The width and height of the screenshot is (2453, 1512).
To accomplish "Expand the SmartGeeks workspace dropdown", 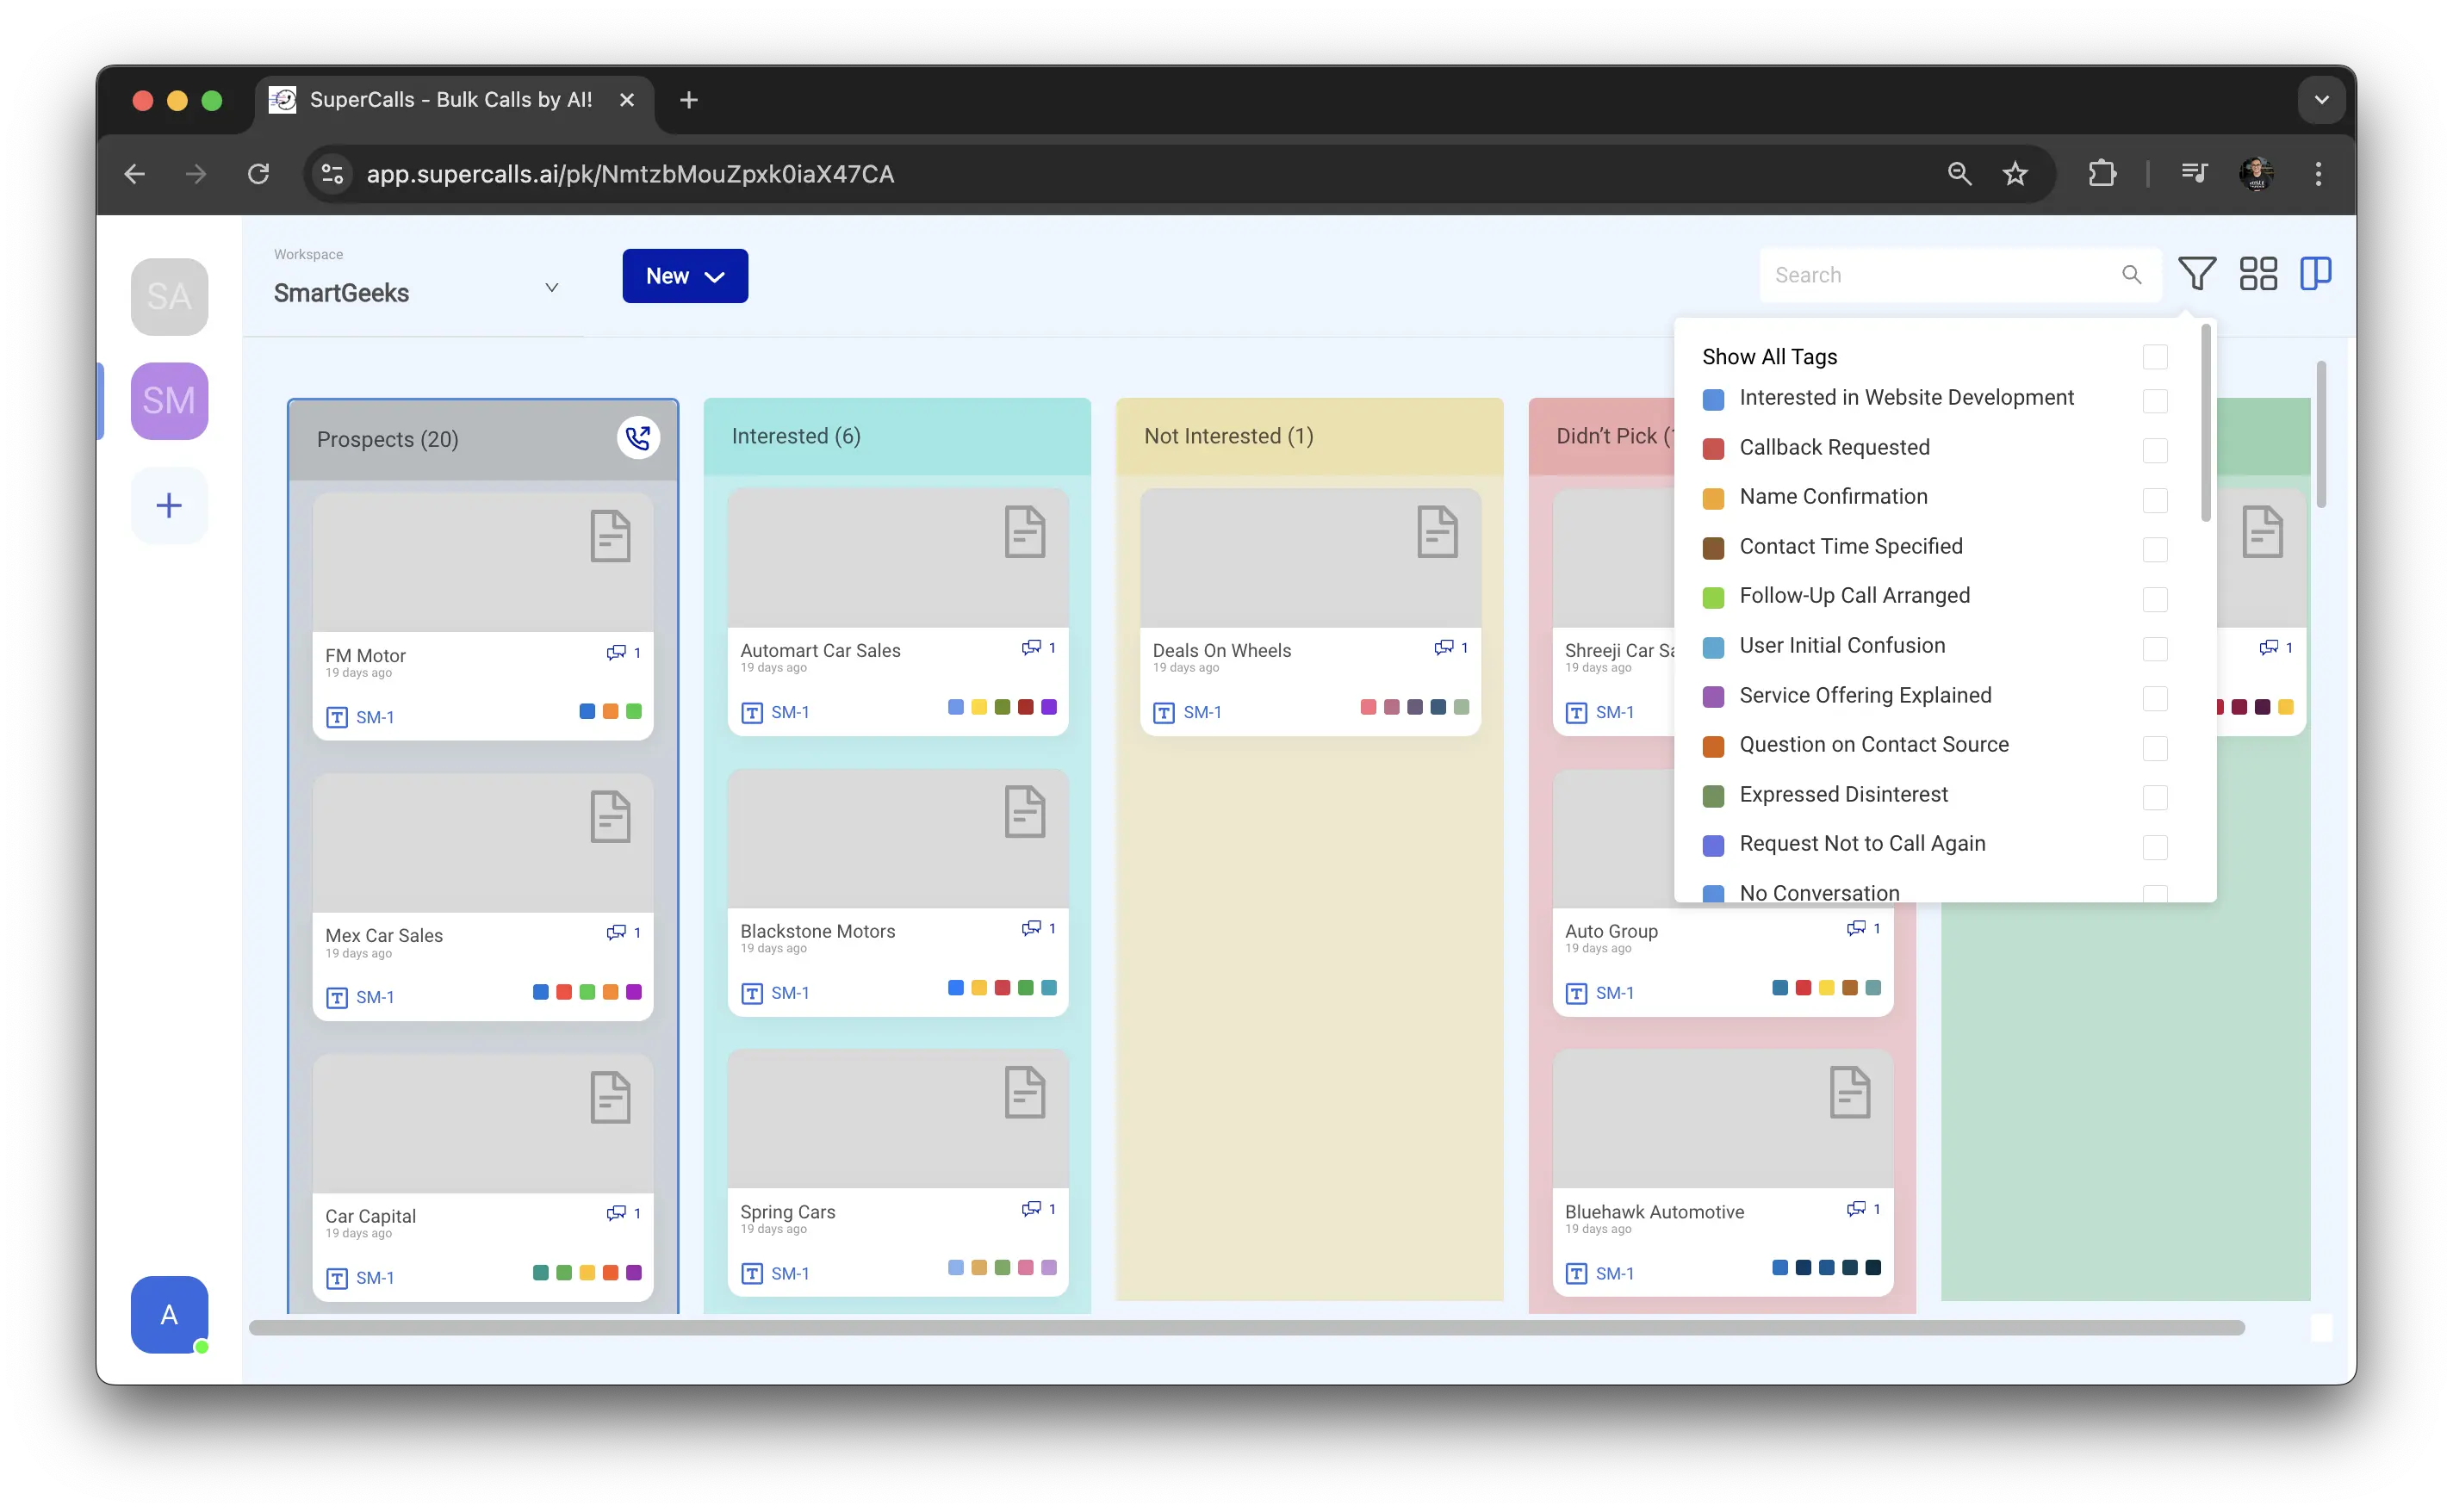I will 551,288.
